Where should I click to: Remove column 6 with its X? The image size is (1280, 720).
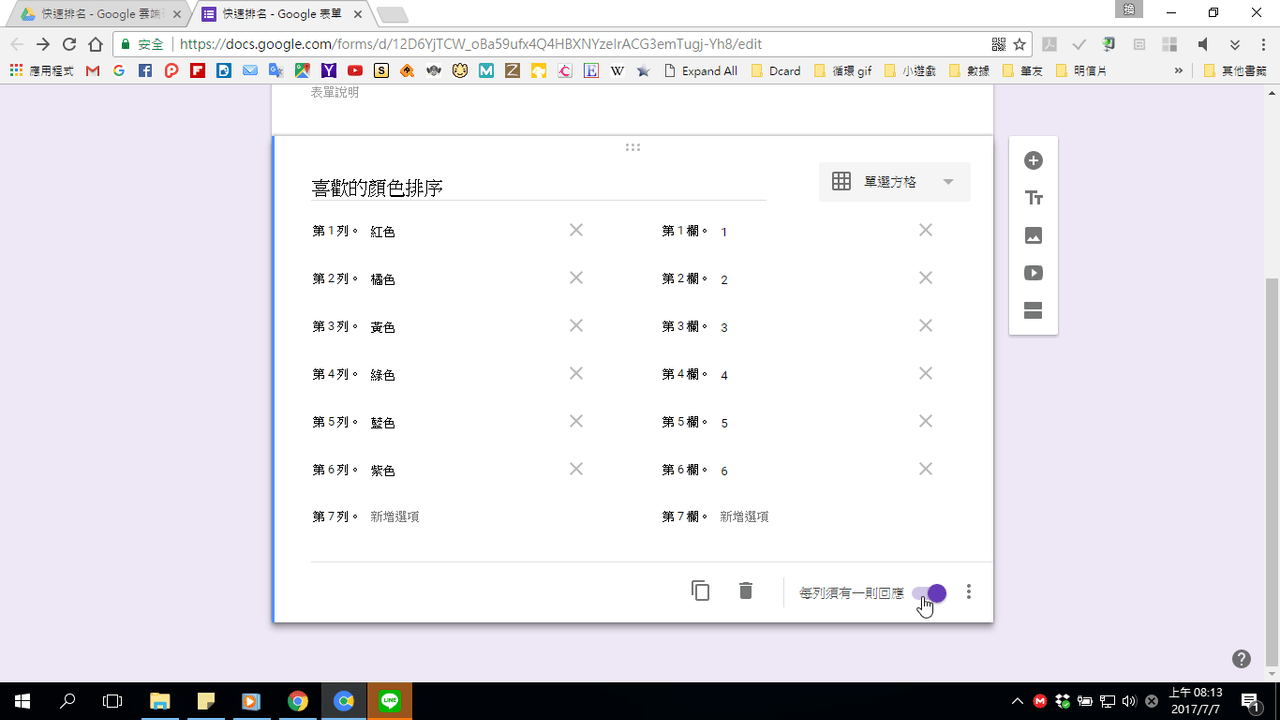coord(925,469)
